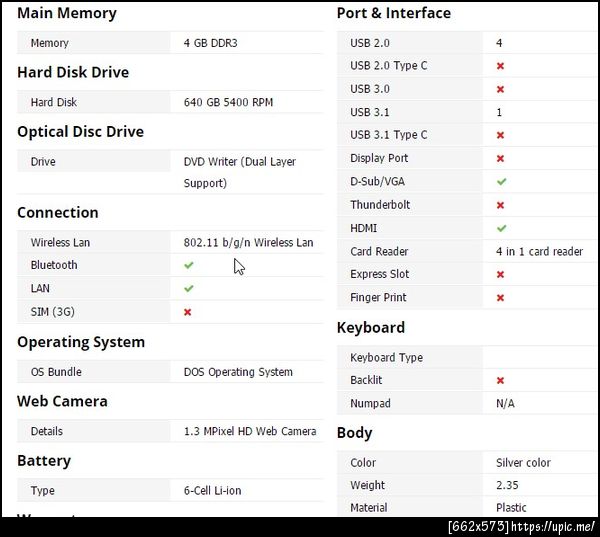Image resolution: width=600 pixels, height=537 pixels.
Task: Click the green check for D-Sub/VGA
Action: click(x=501, y=181)
